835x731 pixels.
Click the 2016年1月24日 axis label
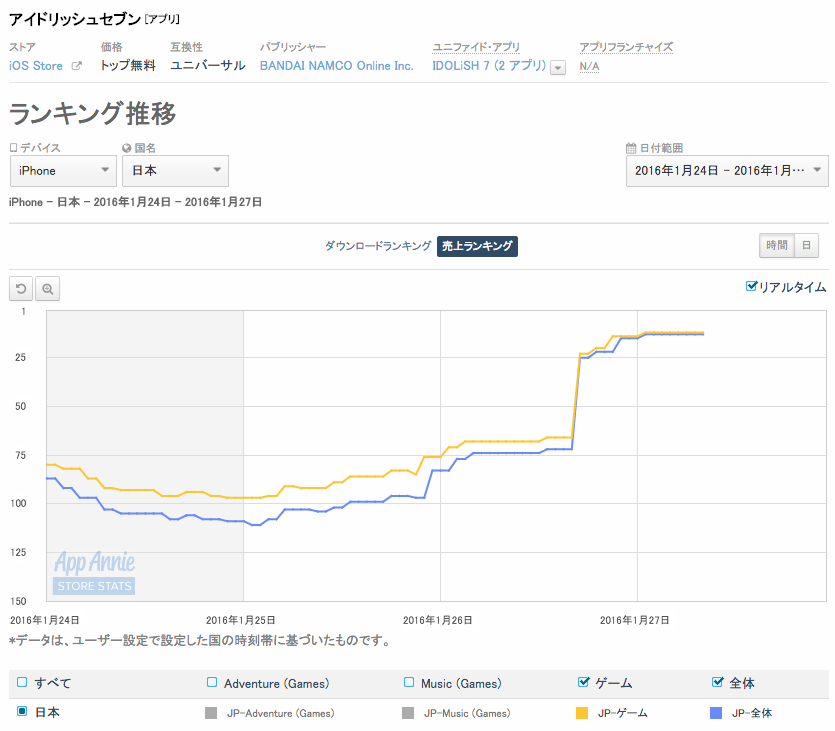tap(45, 620)
